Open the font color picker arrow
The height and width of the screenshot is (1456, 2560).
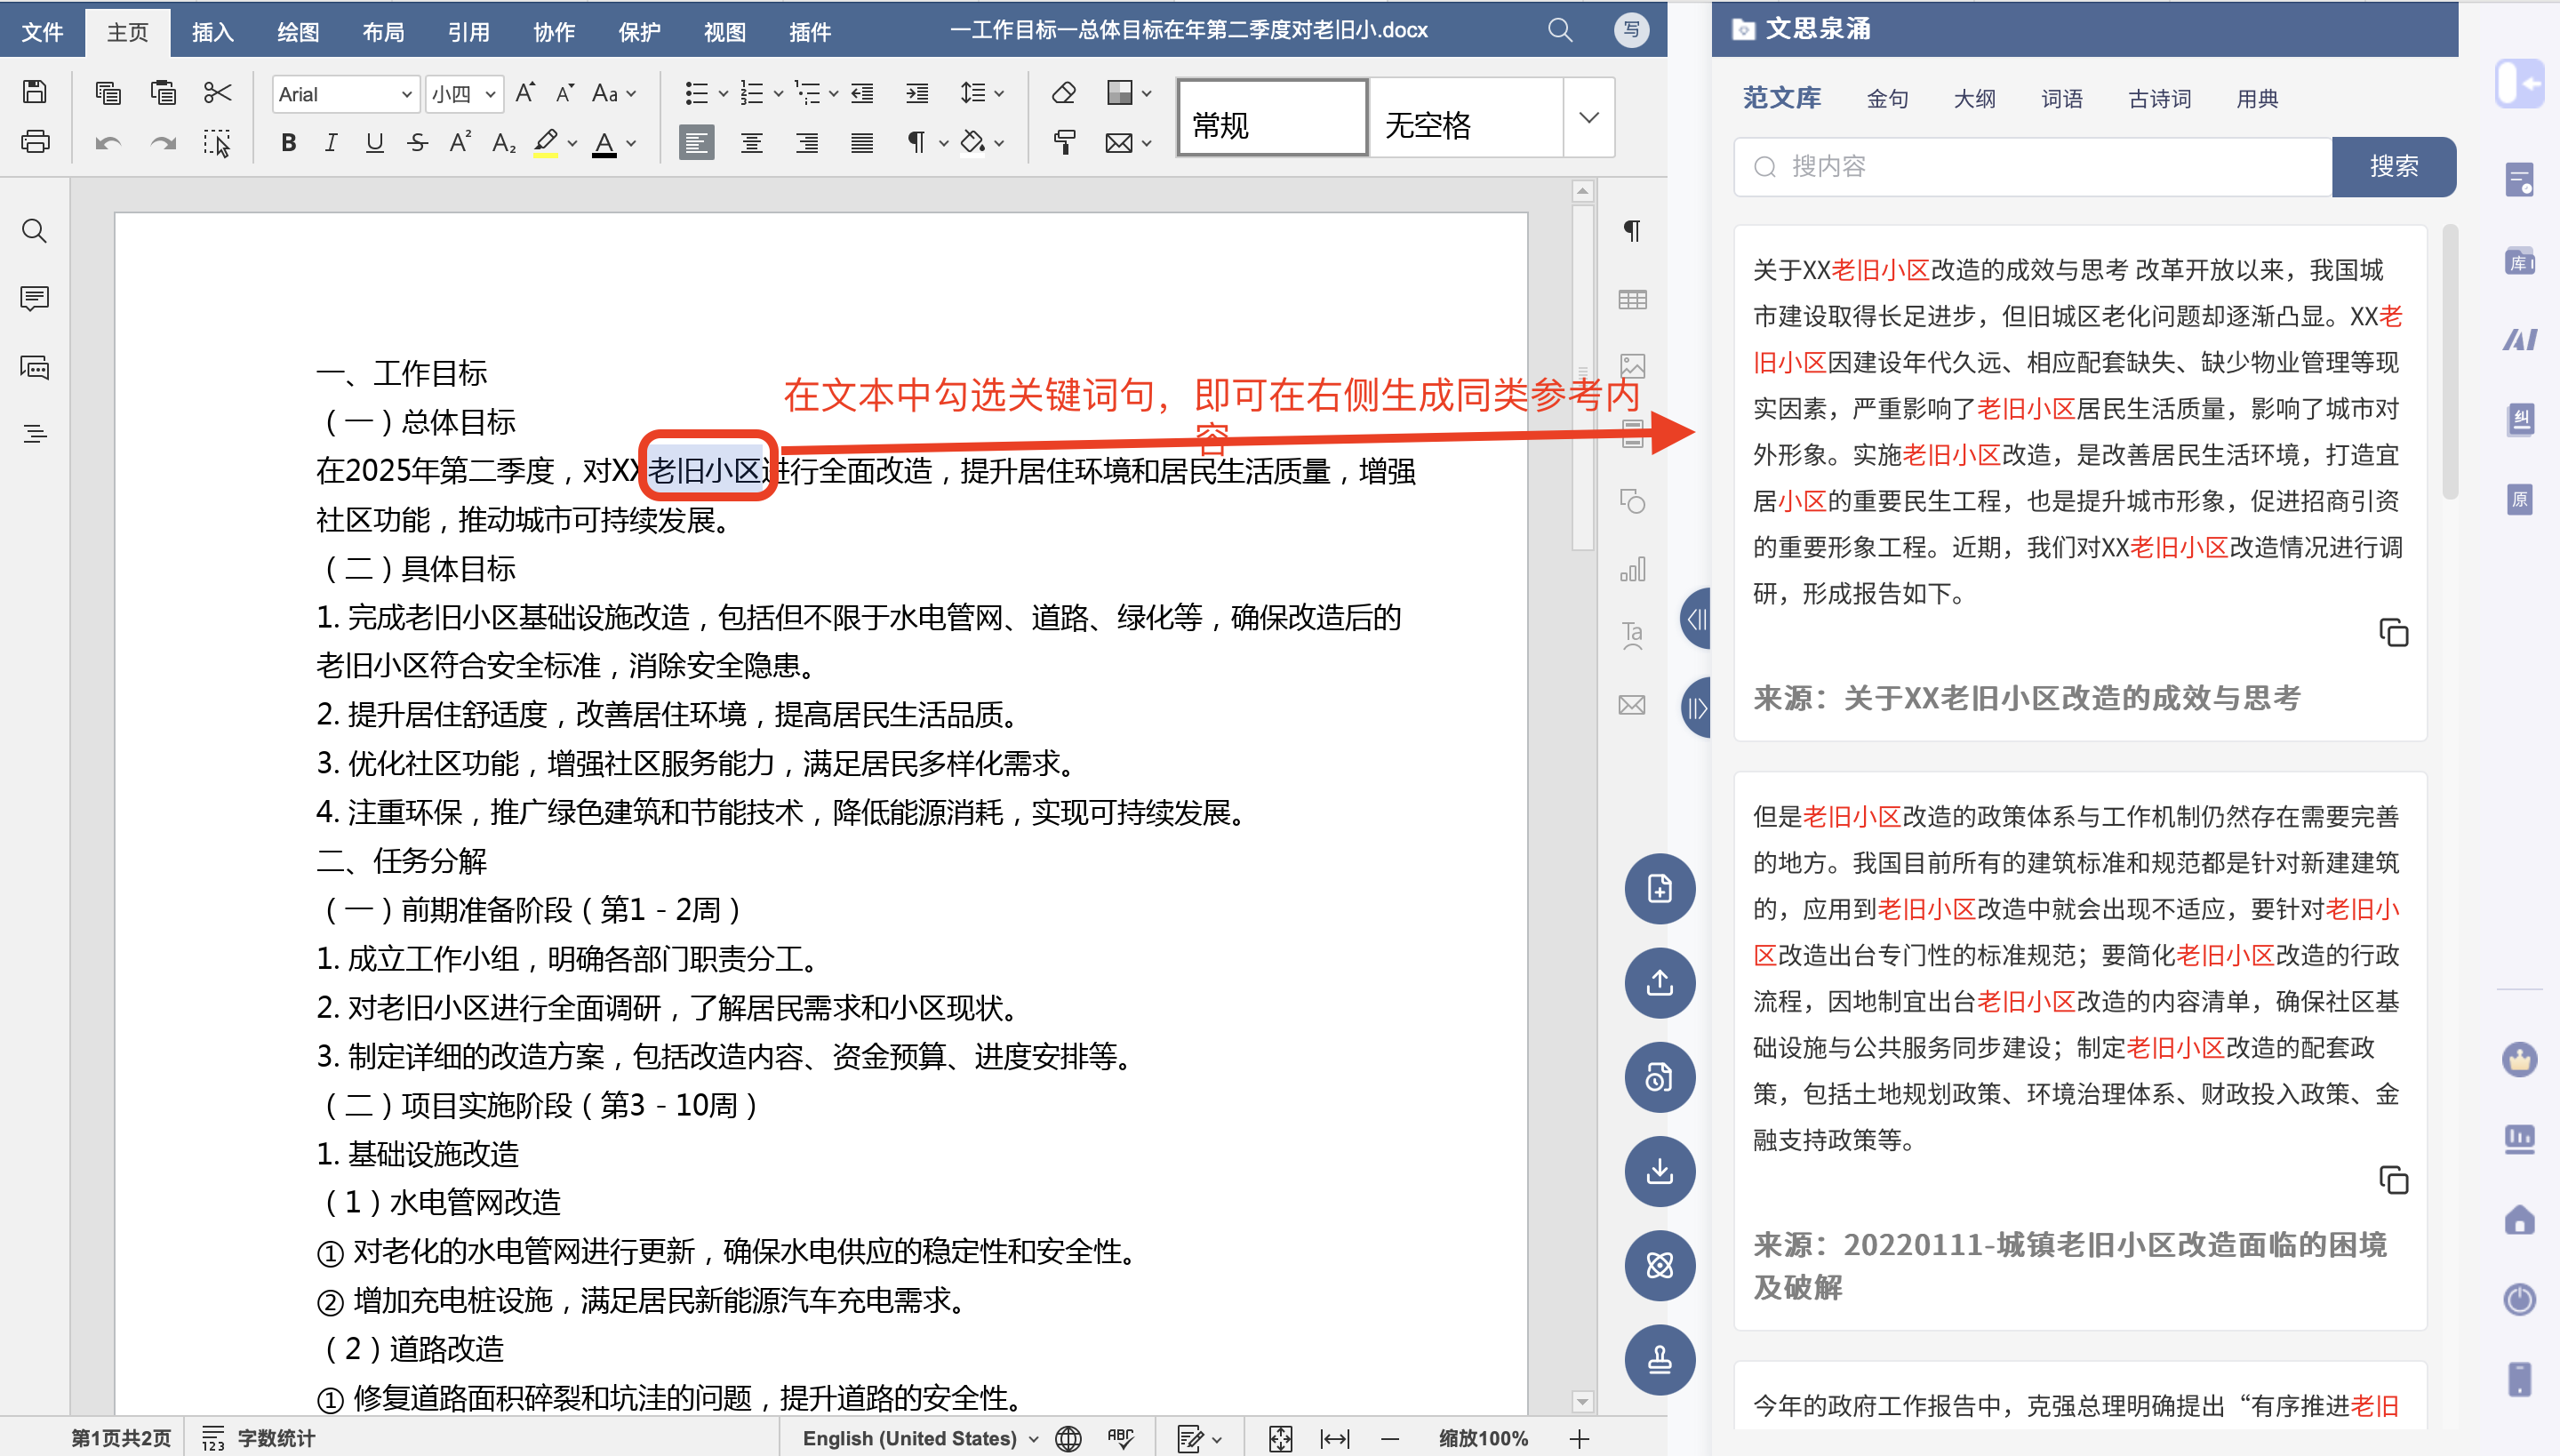pos(632,143)
